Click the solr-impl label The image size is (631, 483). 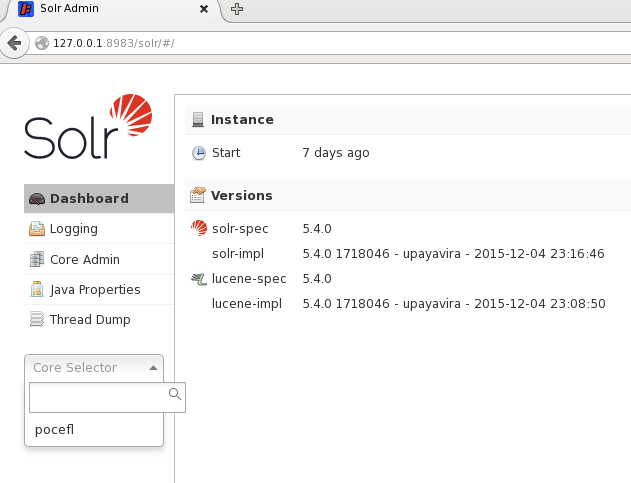point(238,254)
